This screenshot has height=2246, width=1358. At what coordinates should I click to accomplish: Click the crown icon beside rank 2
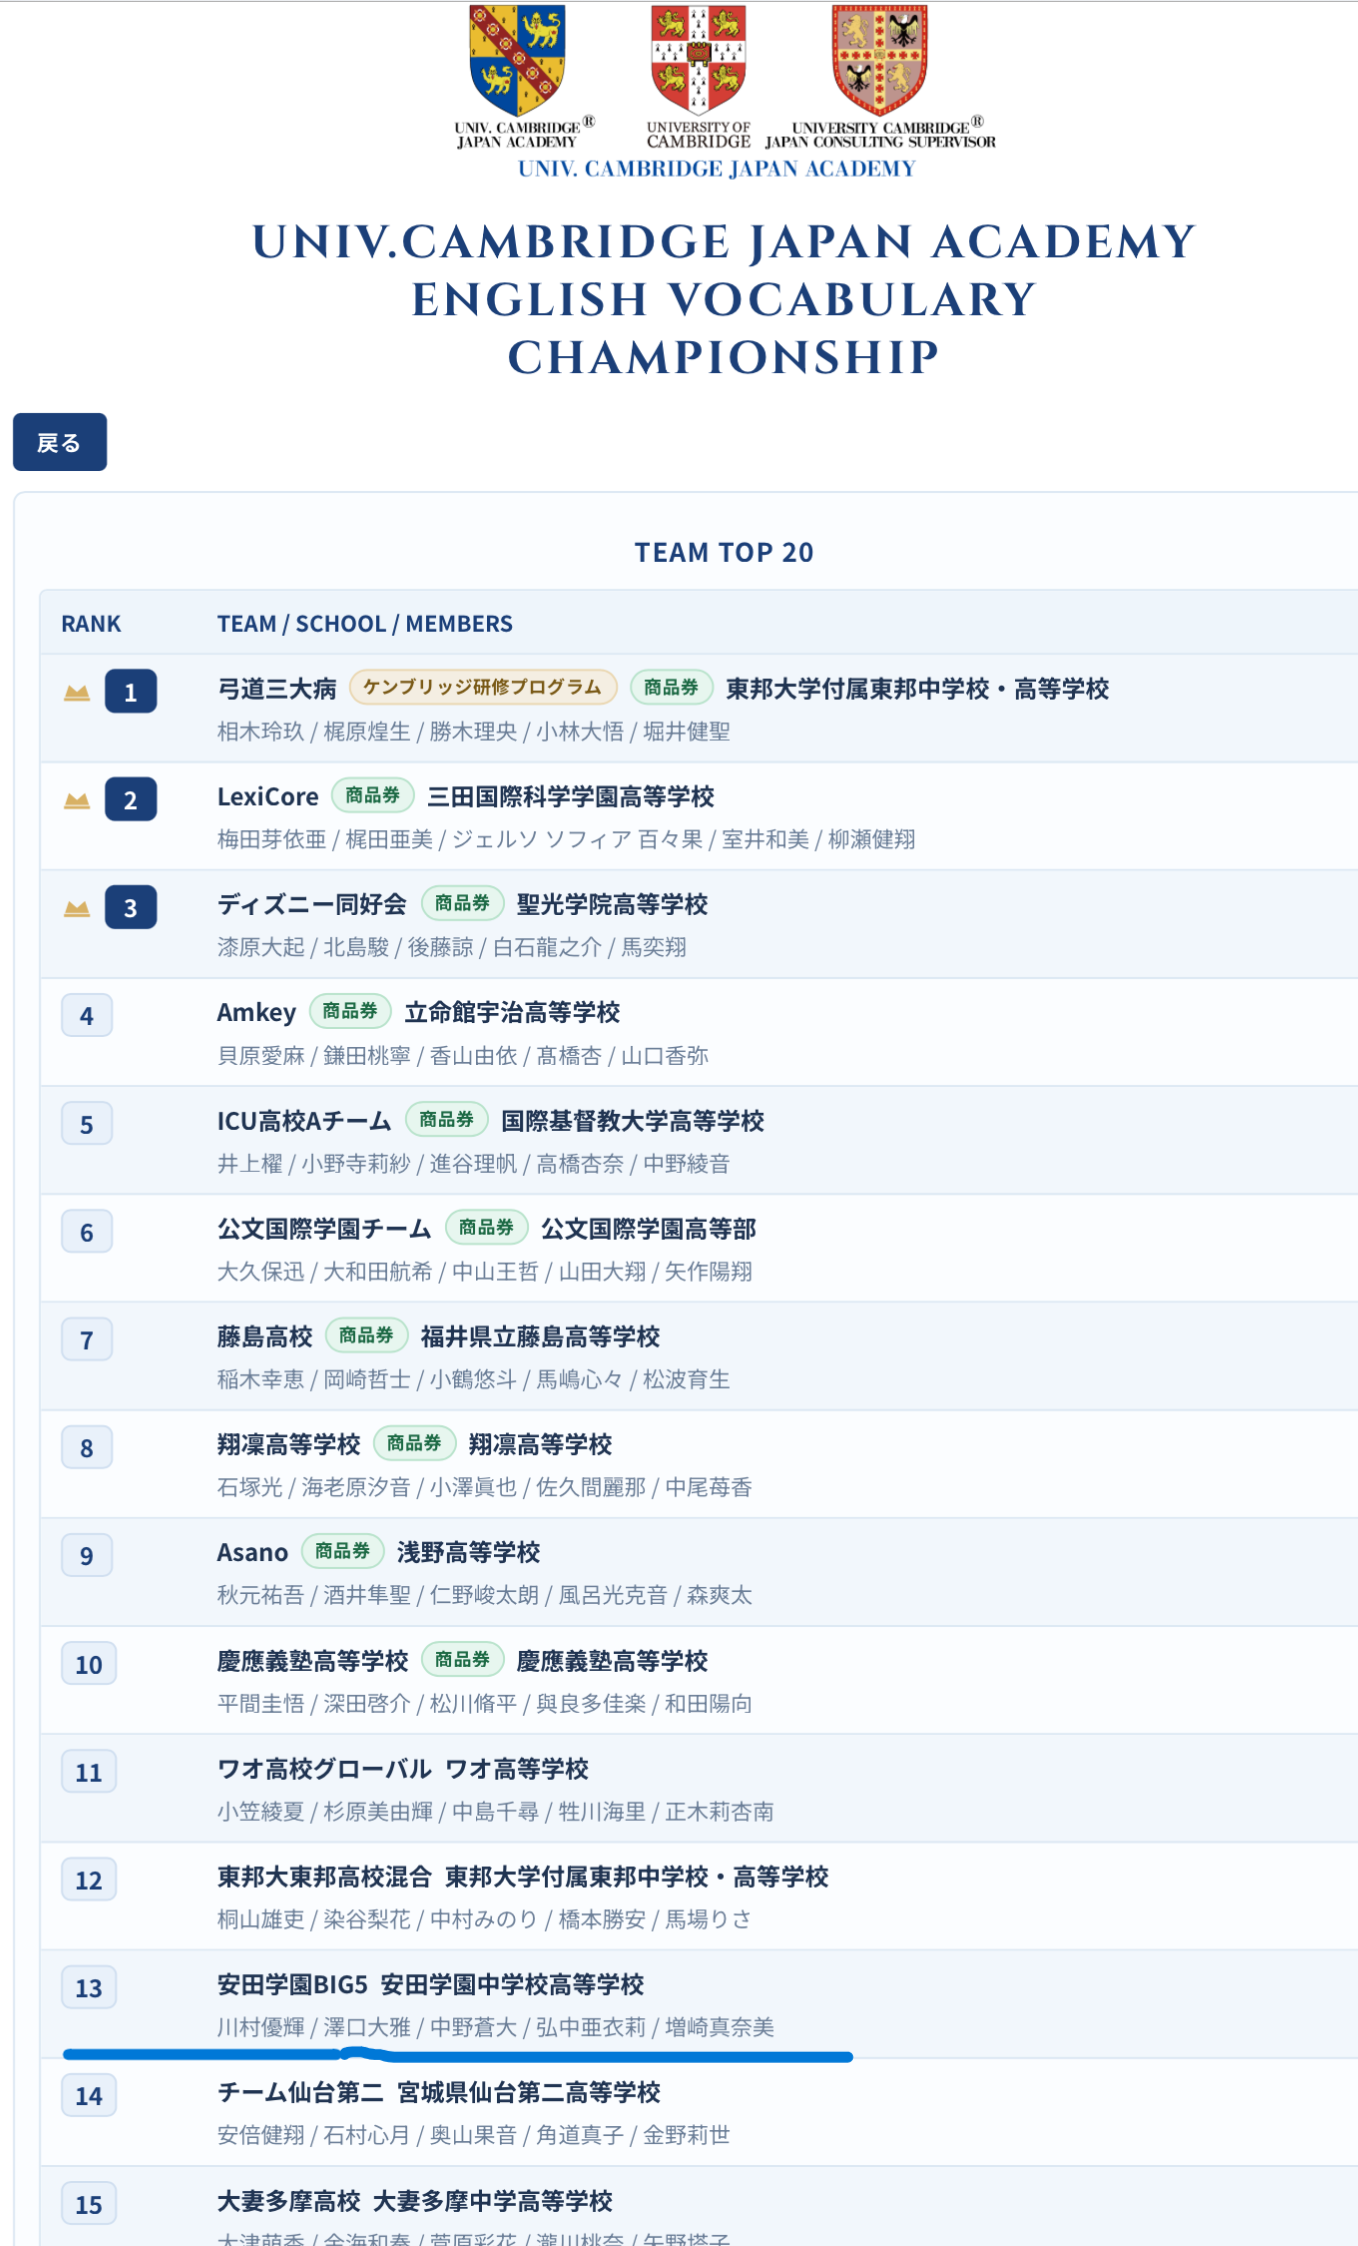[x=77, y=800]
